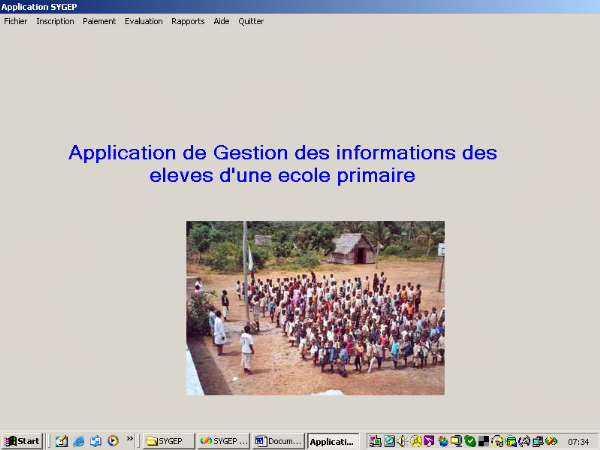Click the blue application title heading

pyautogui.click(x=283, y=164)
